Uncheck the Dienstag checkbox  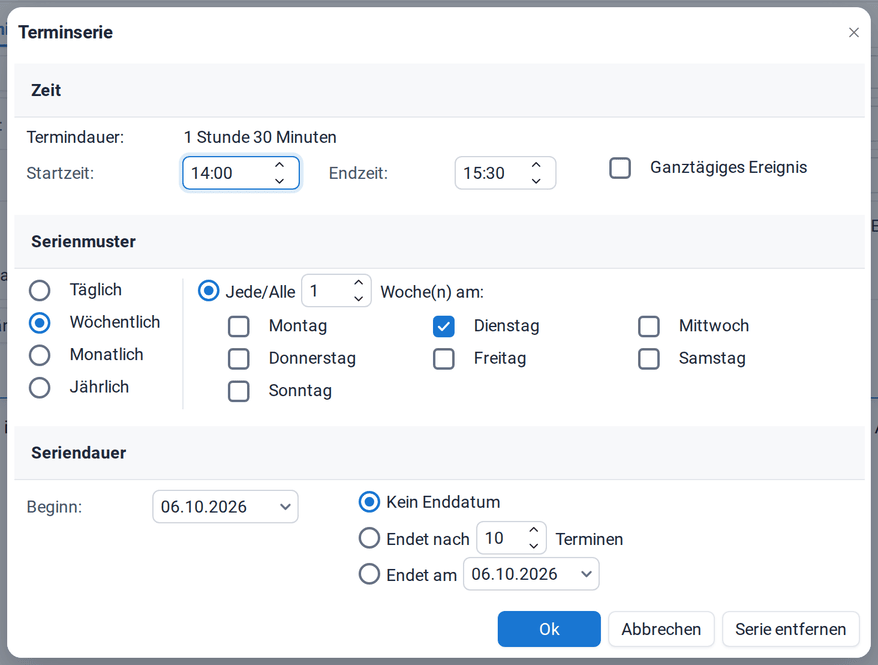coord(443,326)
